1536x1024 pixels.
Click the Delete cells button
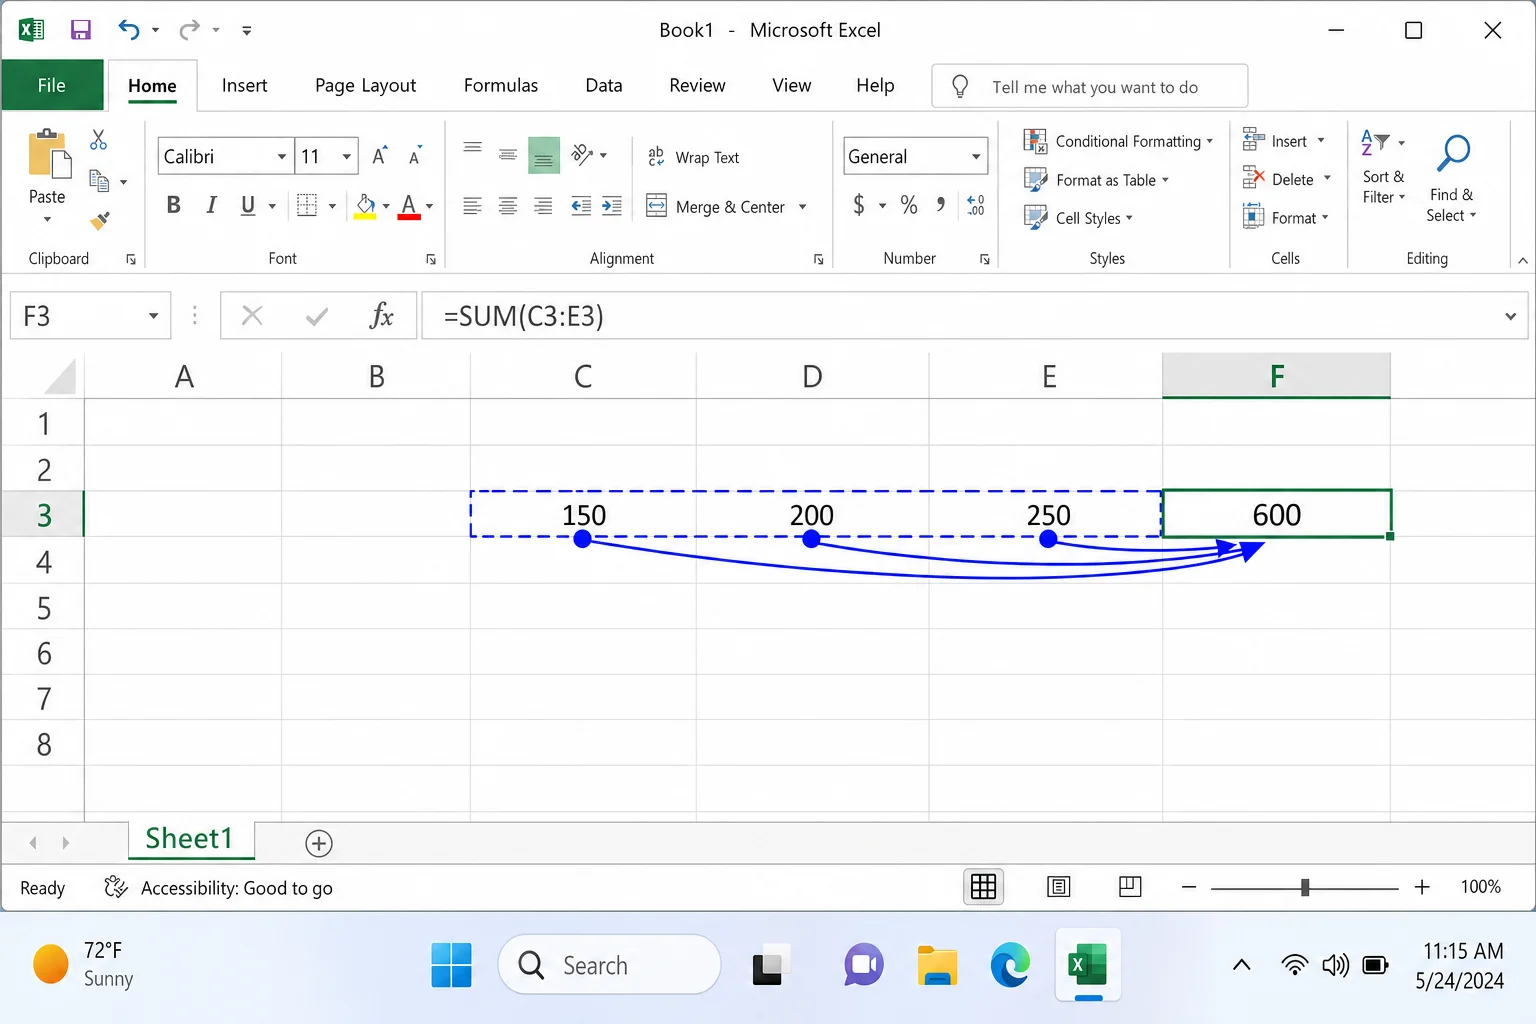click(1287, 179)
